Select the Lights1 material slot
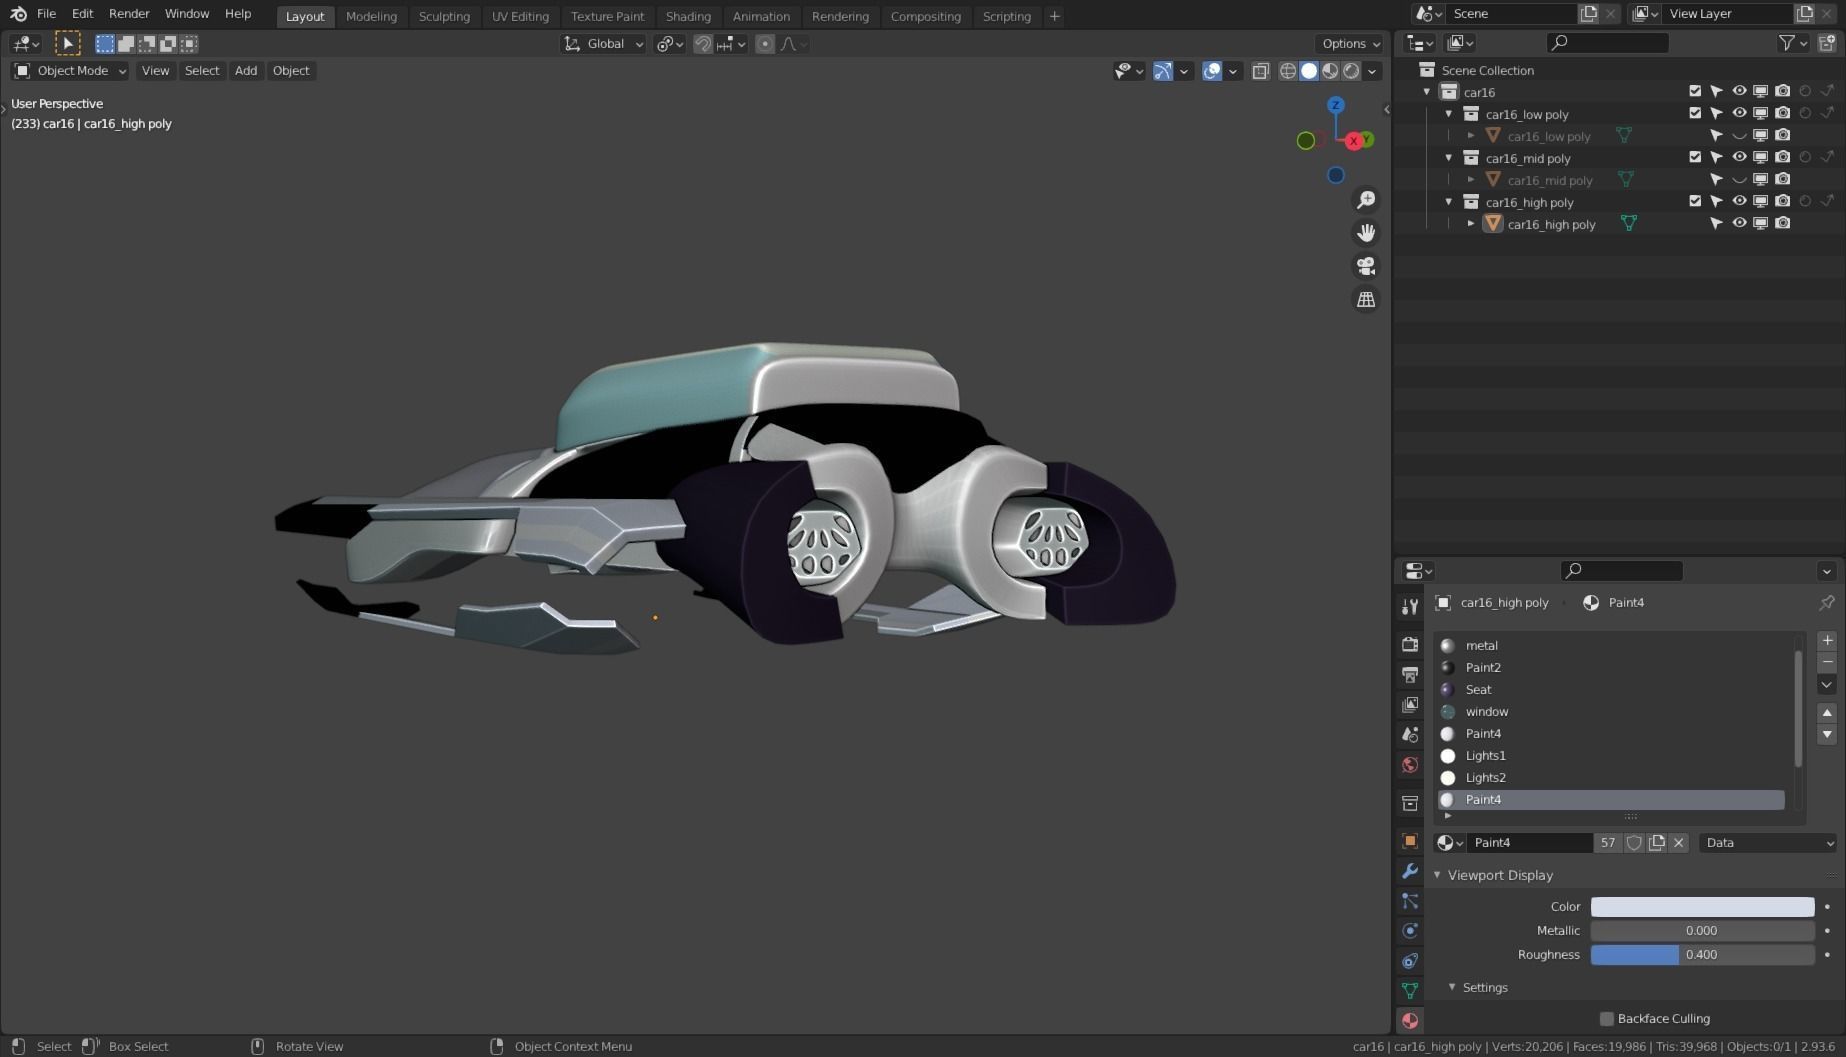The height and width of the screenshot is (1057, 1846). 1611,756
